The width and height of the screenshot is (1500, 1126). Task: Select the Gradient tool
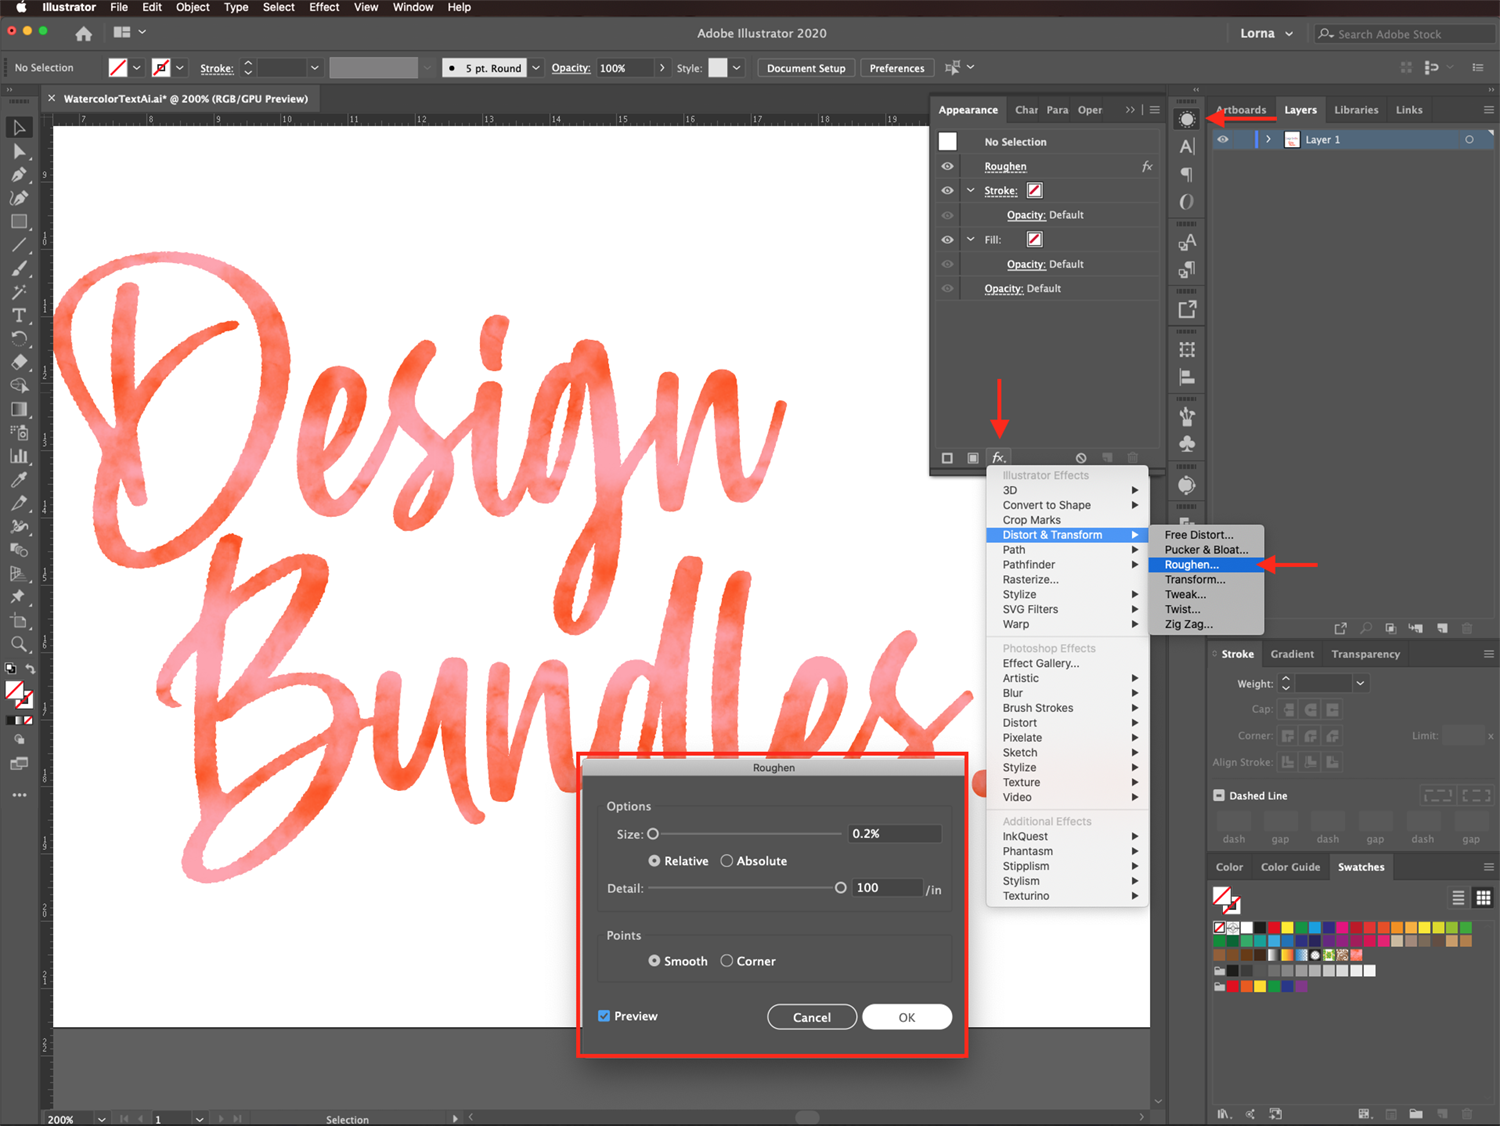point(19,409)
